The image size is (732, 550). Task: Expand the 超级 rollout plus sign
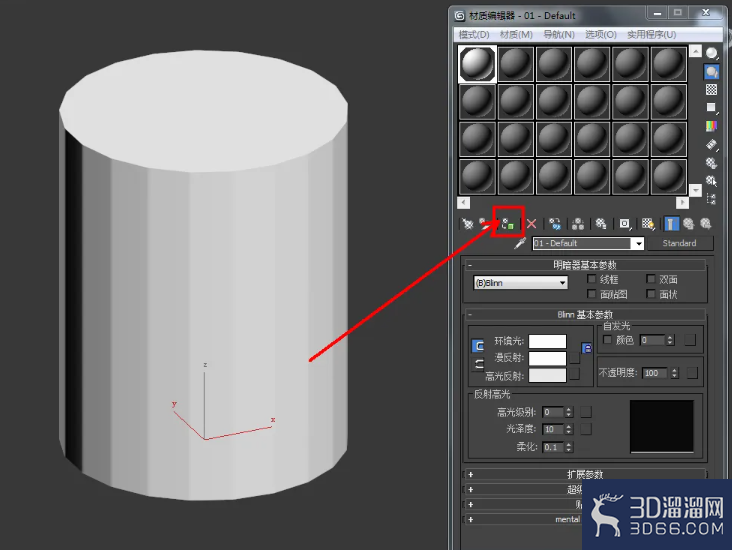pyautogui.click(x=471, y=489)
